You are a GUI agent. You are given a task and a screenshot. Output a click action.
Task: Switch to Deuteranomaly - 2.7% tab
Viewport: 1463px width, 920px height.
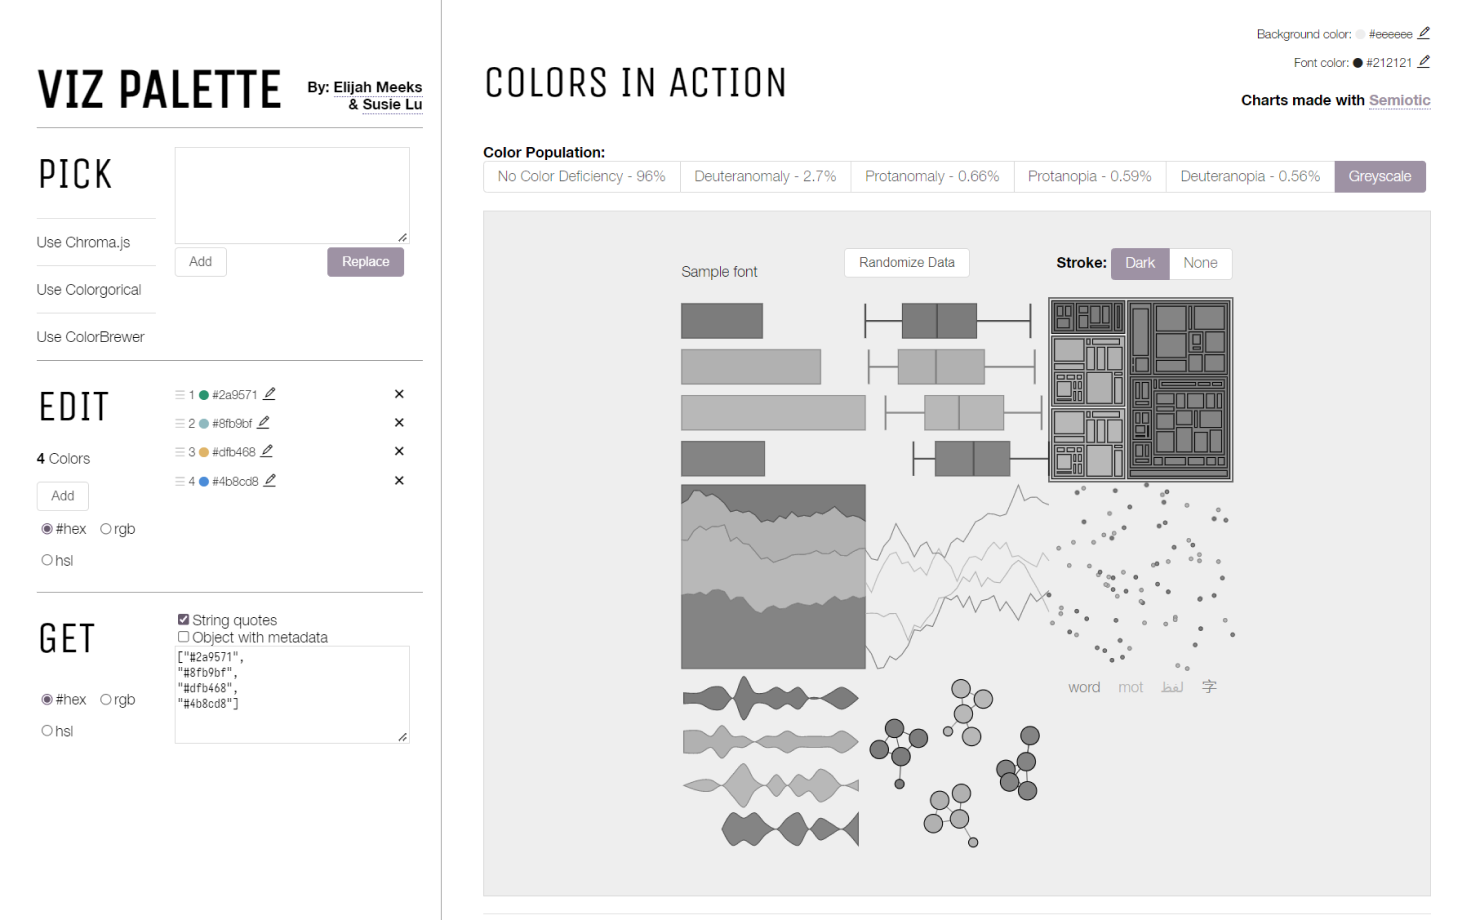tap(765, 176)
